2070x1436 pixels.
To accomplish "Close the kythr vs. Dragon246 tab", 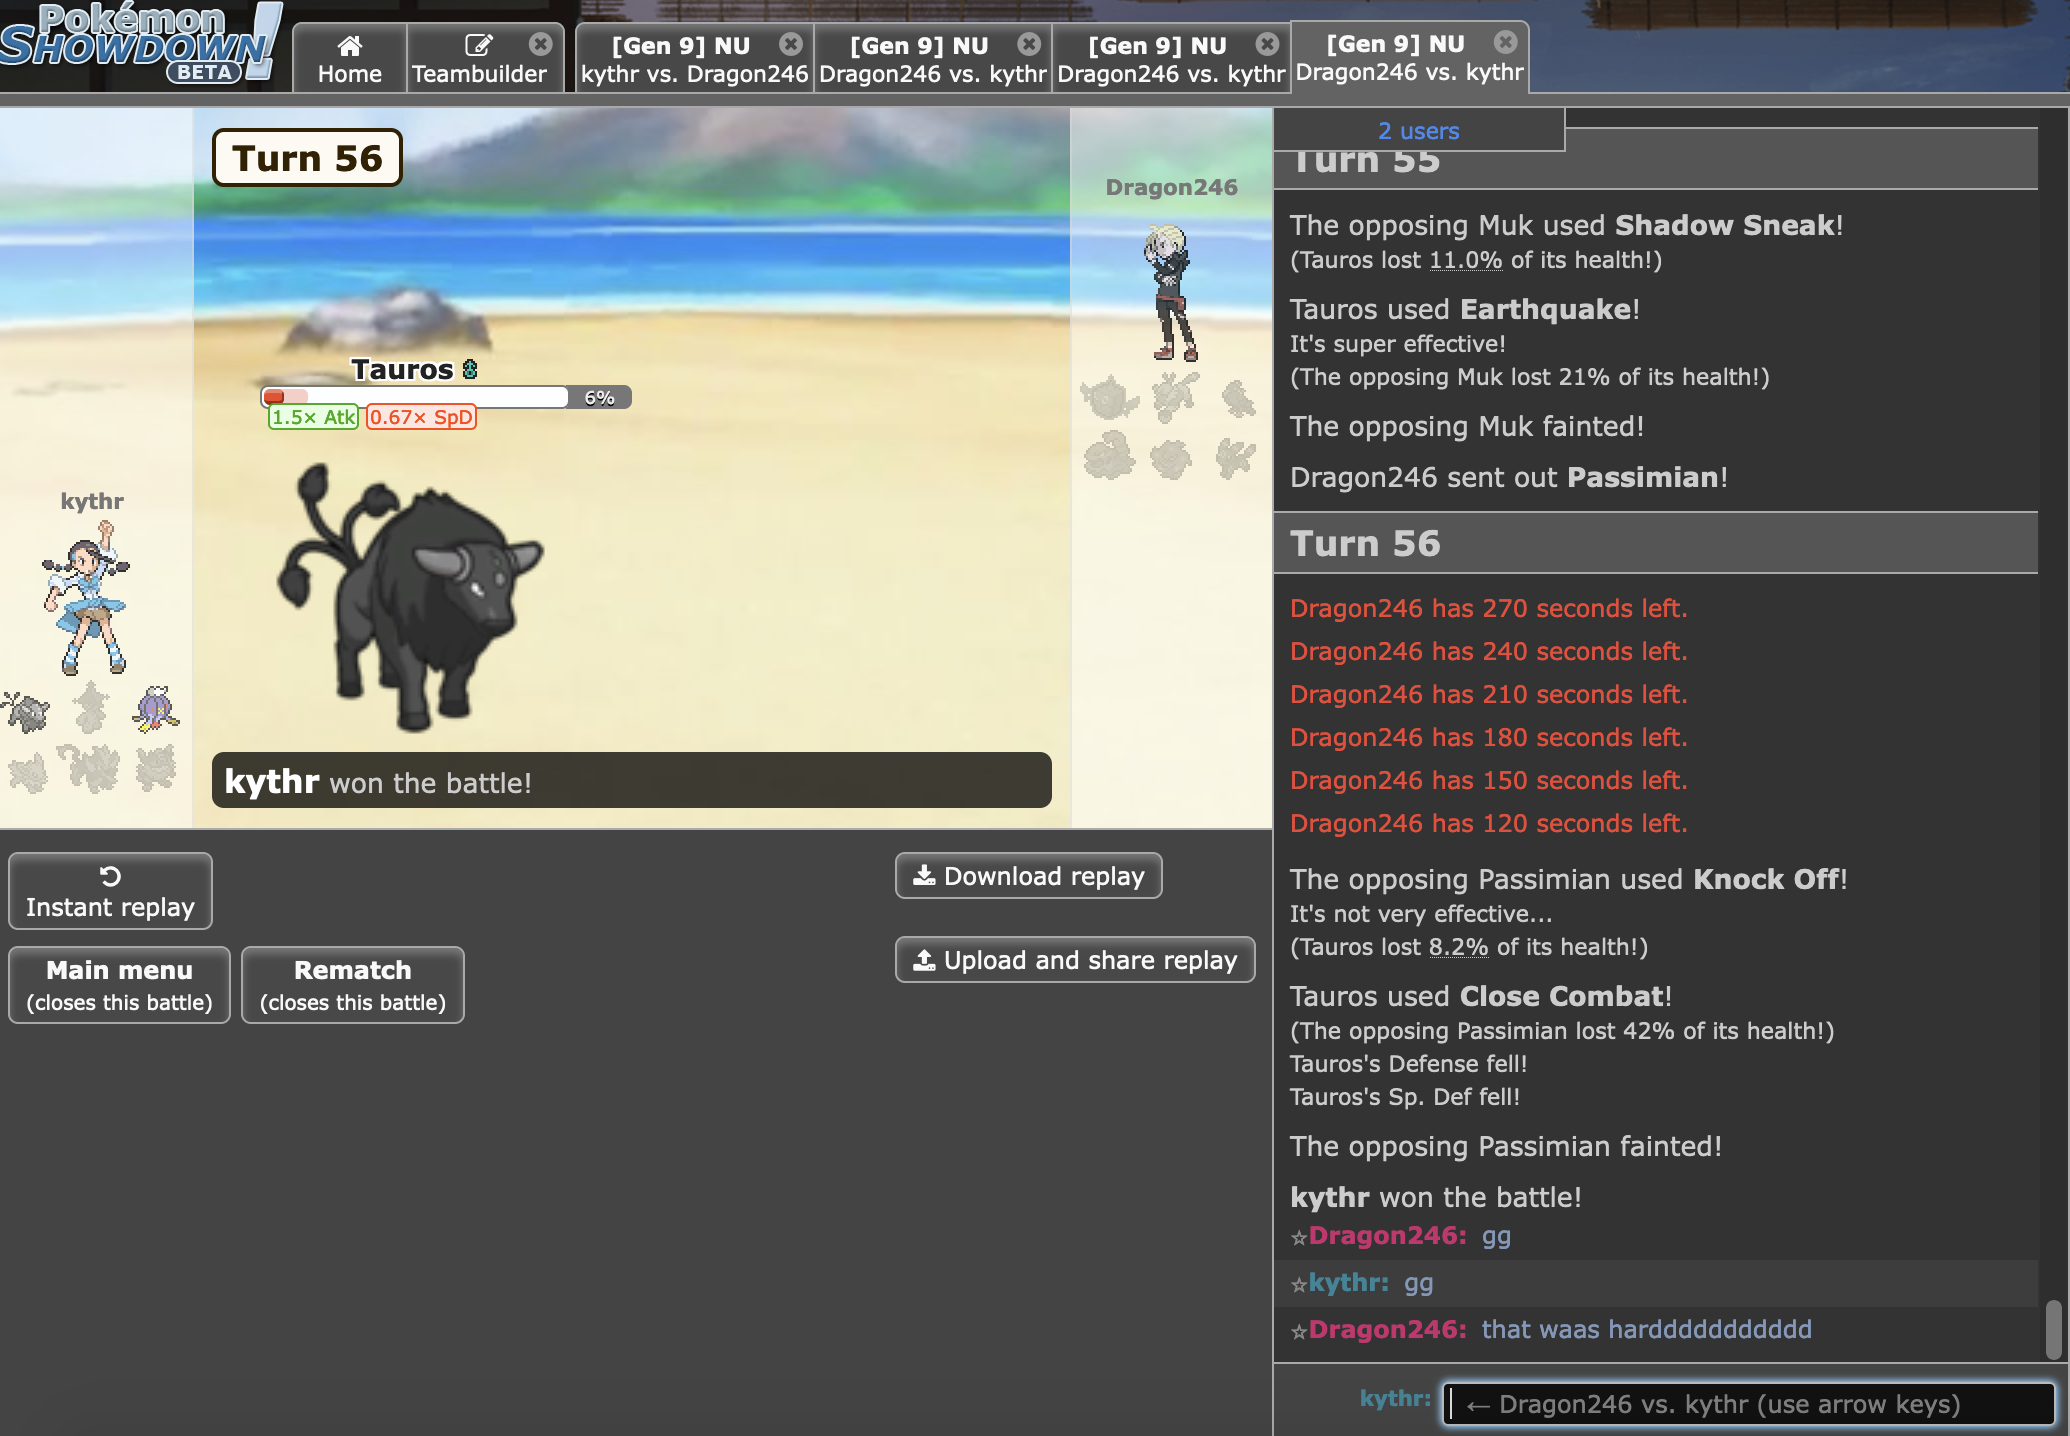I will coord(791,44).
